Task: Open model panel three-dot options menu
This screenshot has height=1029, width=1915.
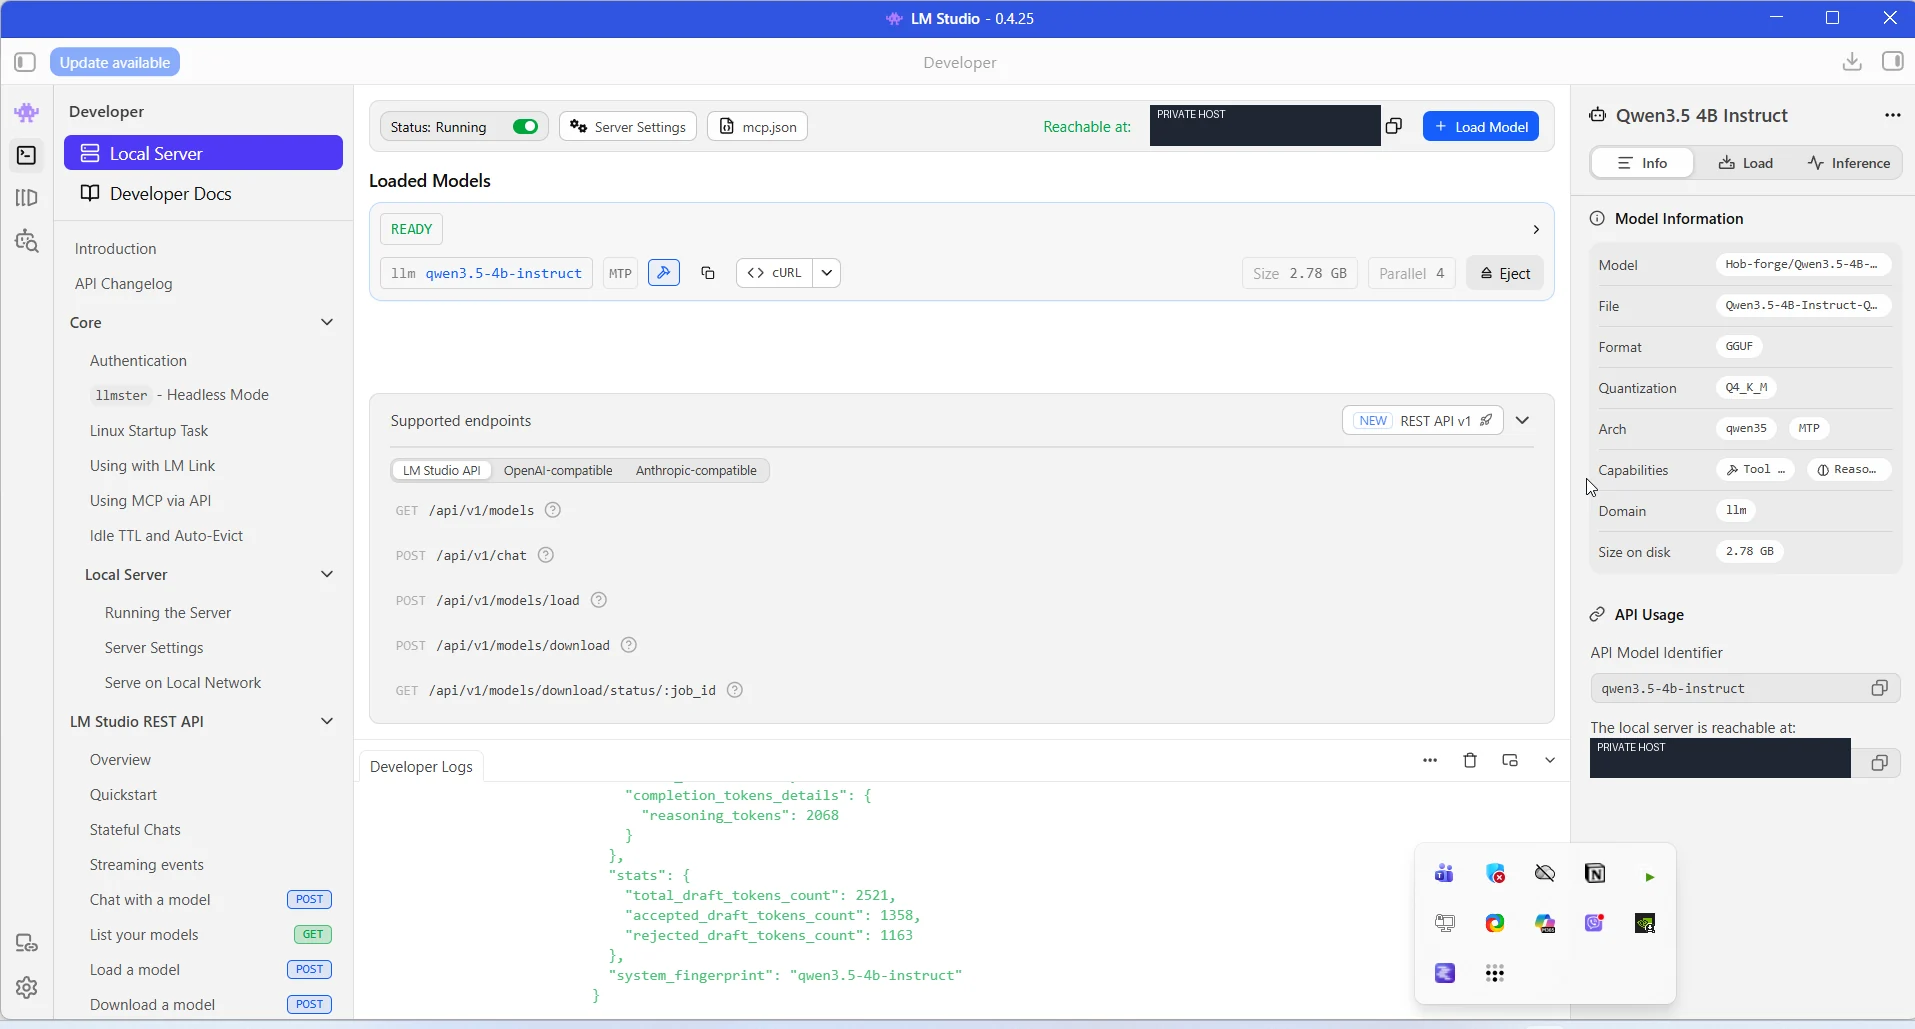Action: pos(1892,115)
